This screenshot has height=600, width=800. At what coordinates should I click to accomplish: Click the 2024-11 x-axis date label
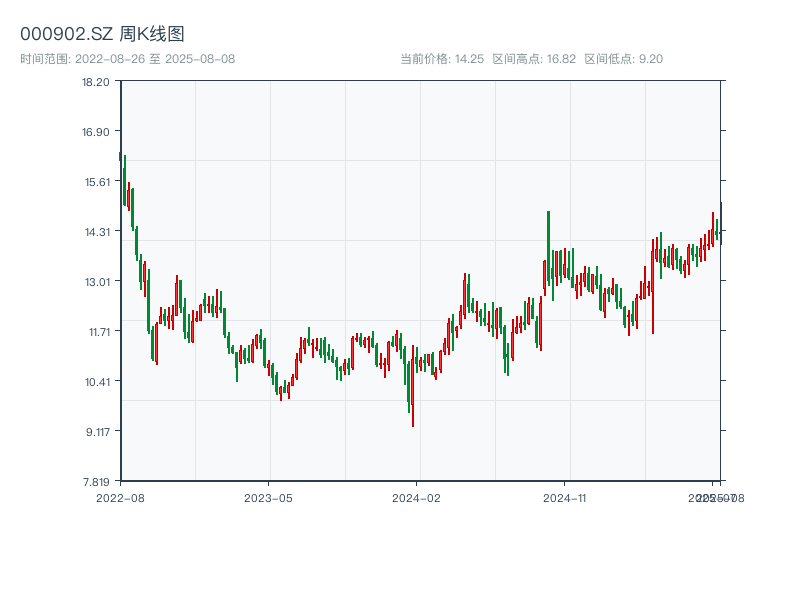coord(566,497)
